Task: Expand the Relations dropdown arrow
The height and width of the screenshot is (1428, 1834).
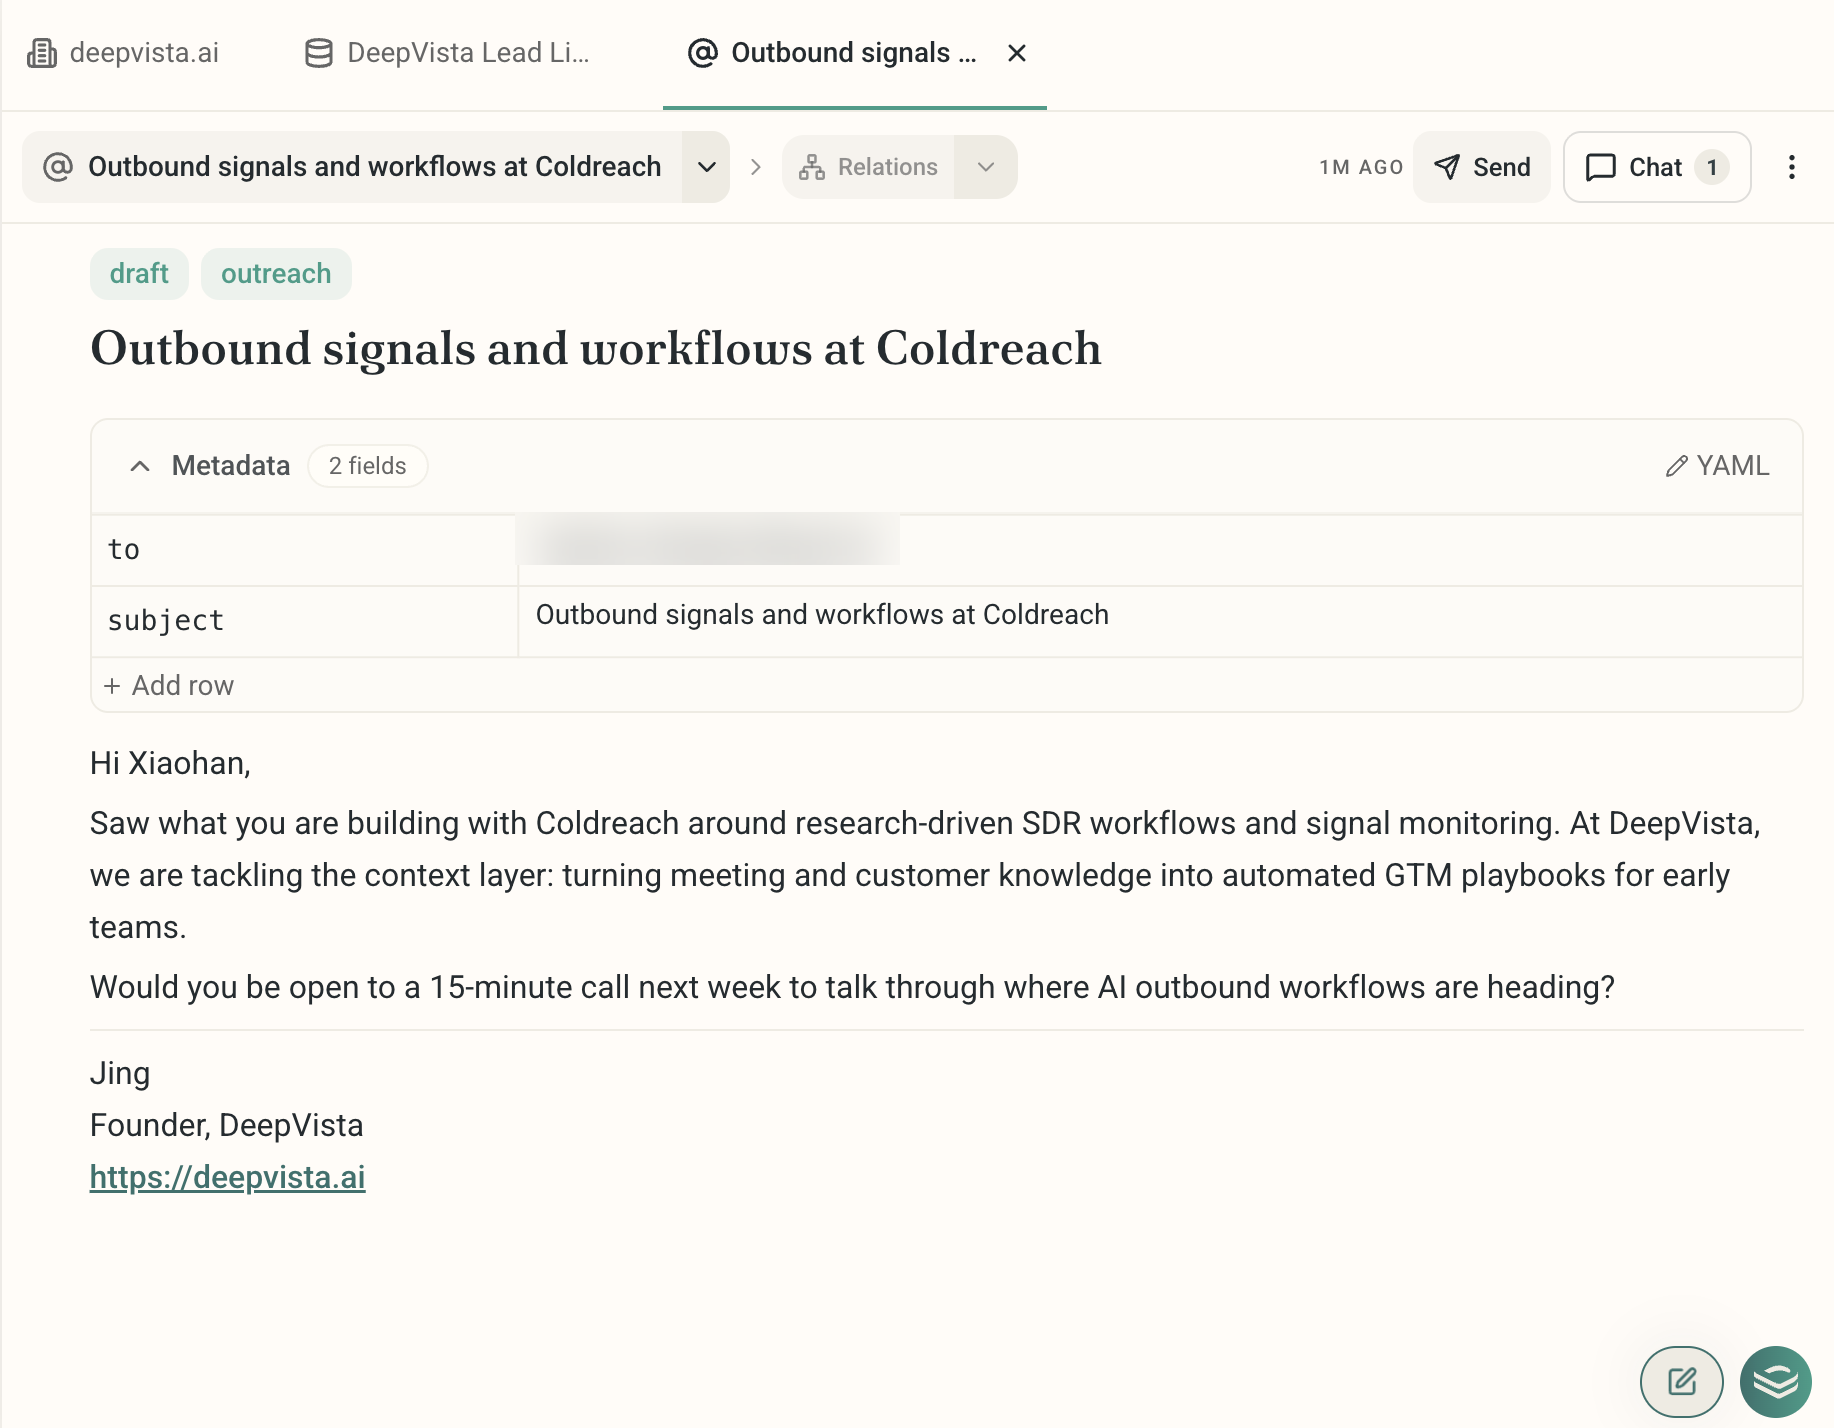Action: point(986,167)
